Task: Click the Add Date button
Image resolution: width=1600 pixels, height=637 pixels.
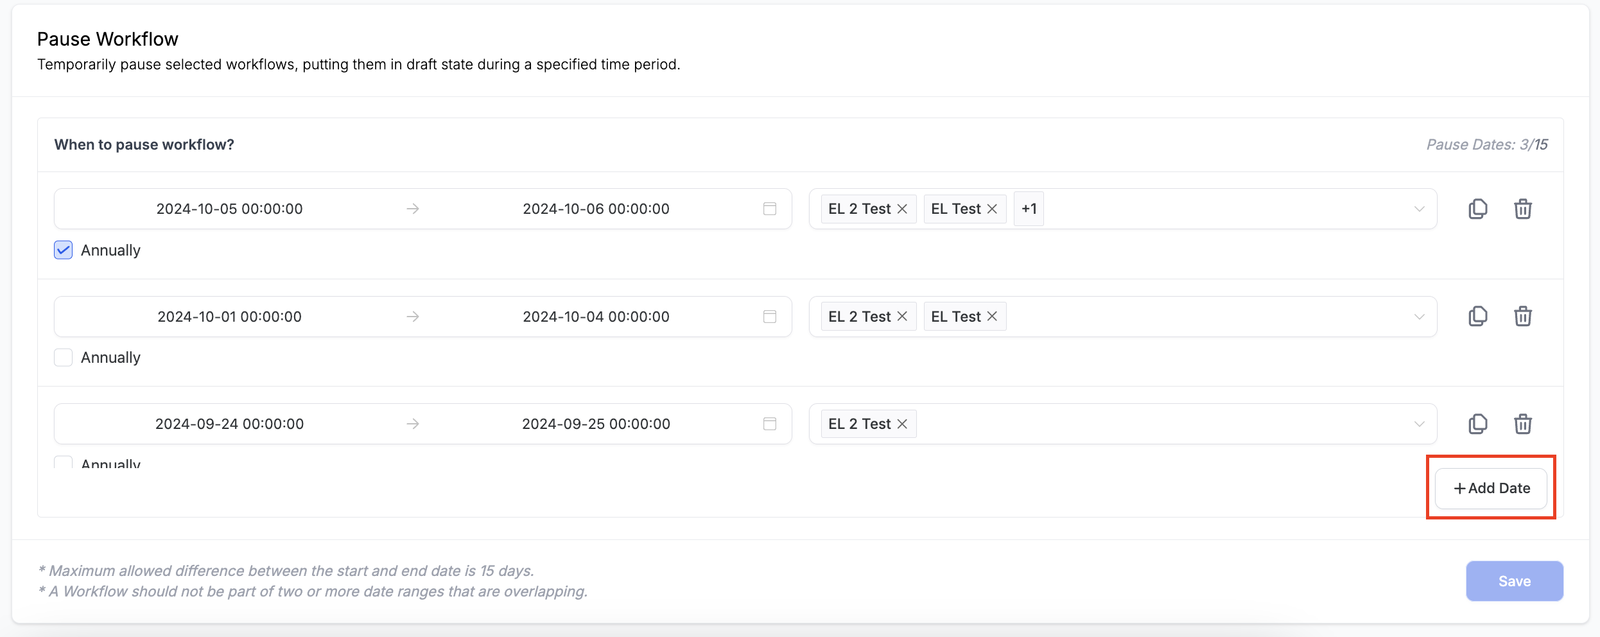Action: point(1491,488)
